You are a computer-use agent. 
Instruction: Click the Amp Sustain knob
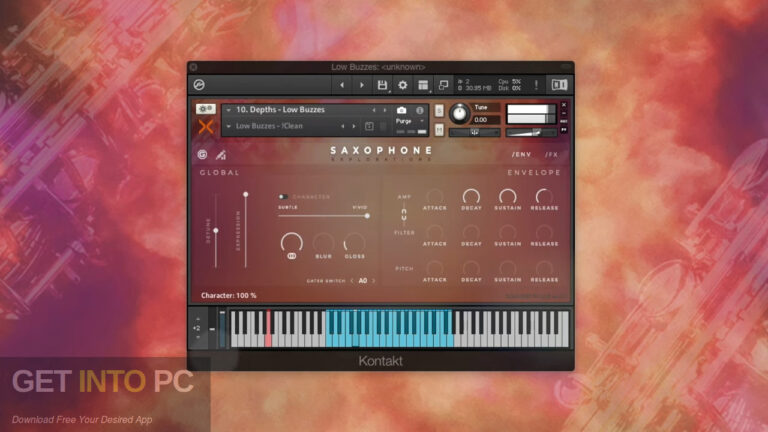coord(508,197)
